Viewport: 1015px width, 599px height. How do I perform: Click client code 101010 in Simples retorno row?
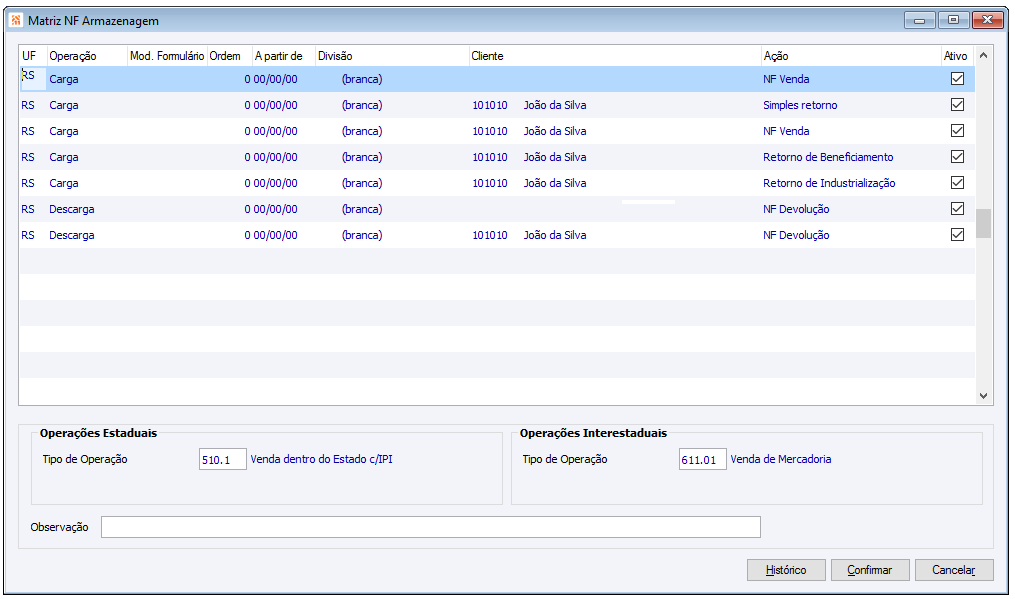[490, 105]
